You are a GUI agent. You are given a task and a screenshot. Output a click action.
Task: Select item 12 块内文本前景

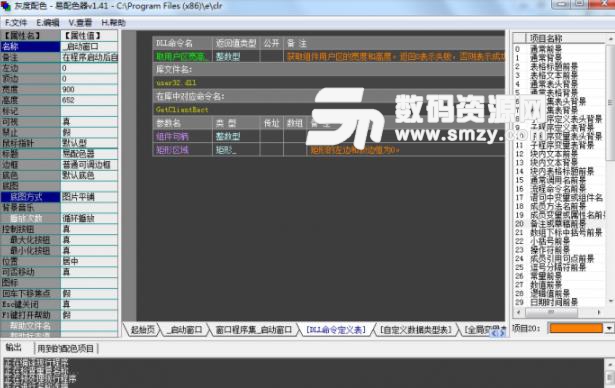point(559,153)
